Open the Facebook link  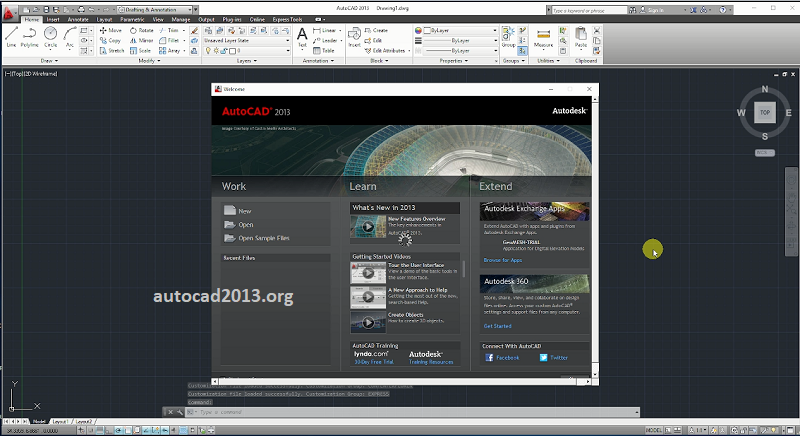502,357
